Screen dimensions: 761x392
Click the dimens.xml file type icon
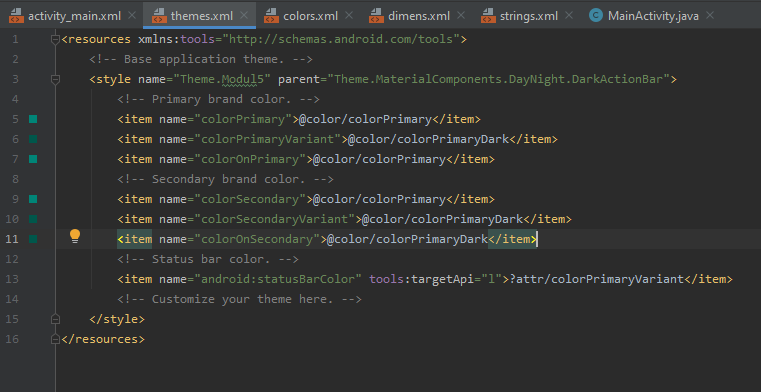click(x=376, y=16)
